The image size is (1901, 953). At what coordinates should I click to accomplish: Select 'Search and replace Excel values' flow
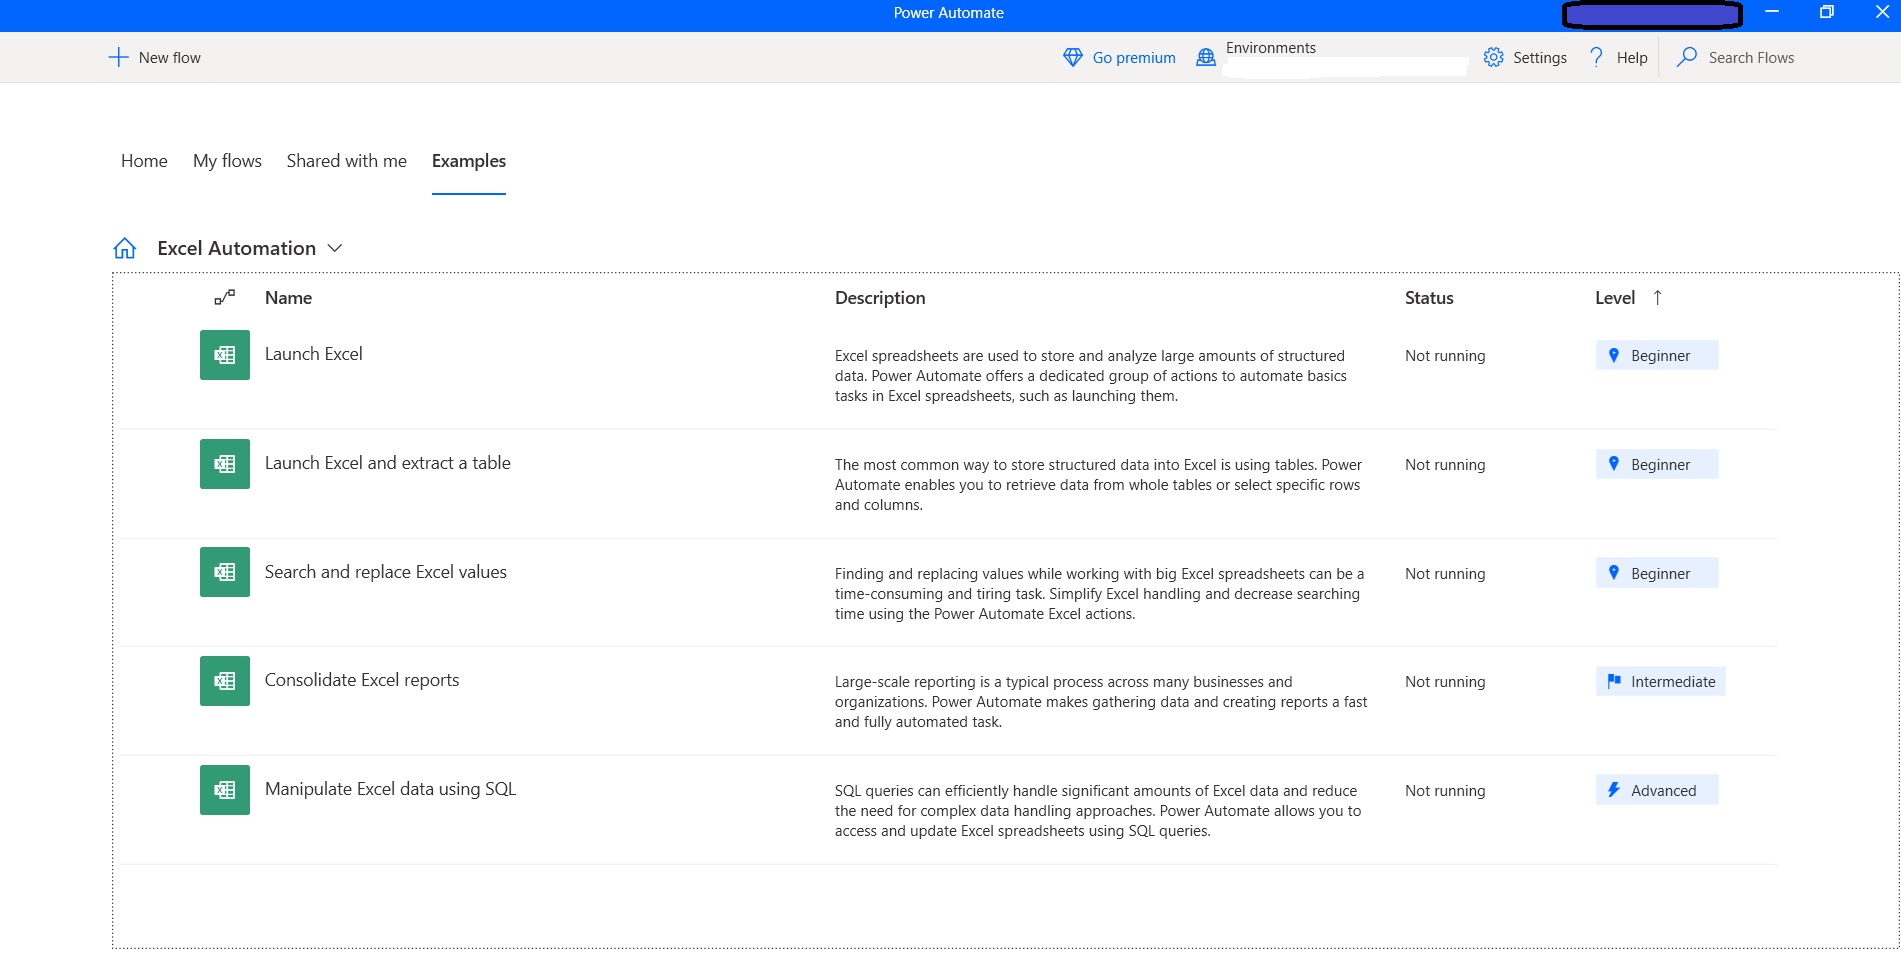(x=385, y=572)
